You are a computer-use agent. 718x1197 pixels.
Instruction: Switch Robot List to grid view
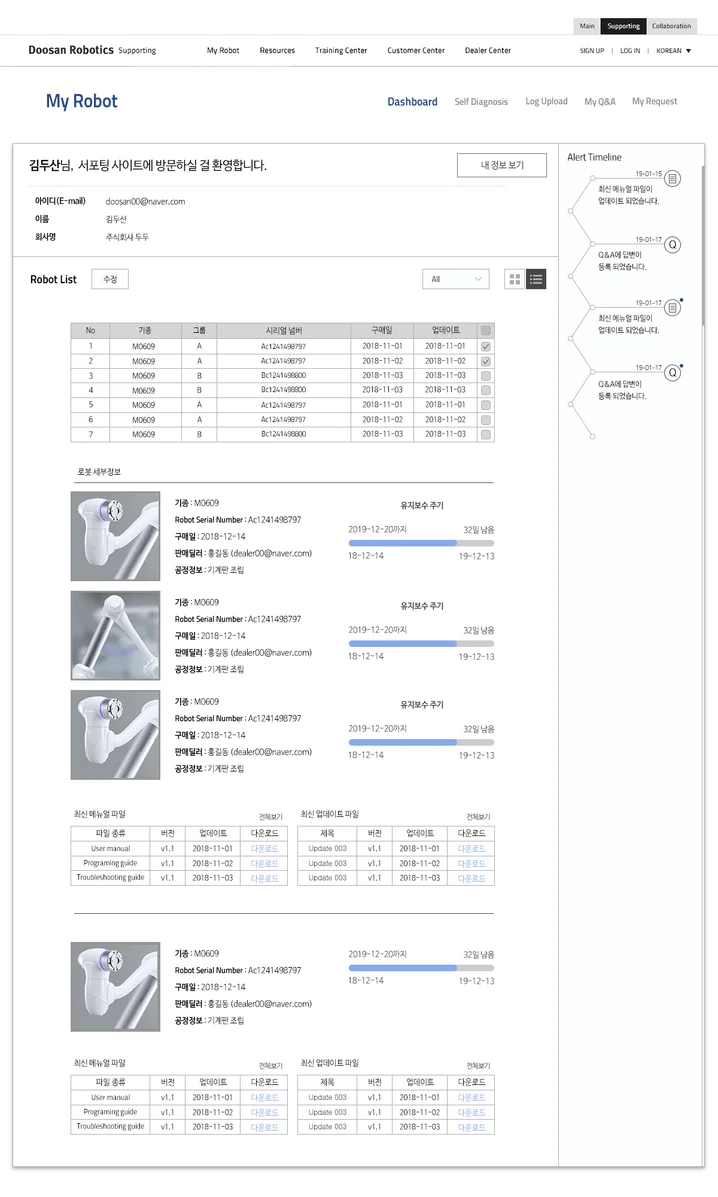click(x=515, y=280)
